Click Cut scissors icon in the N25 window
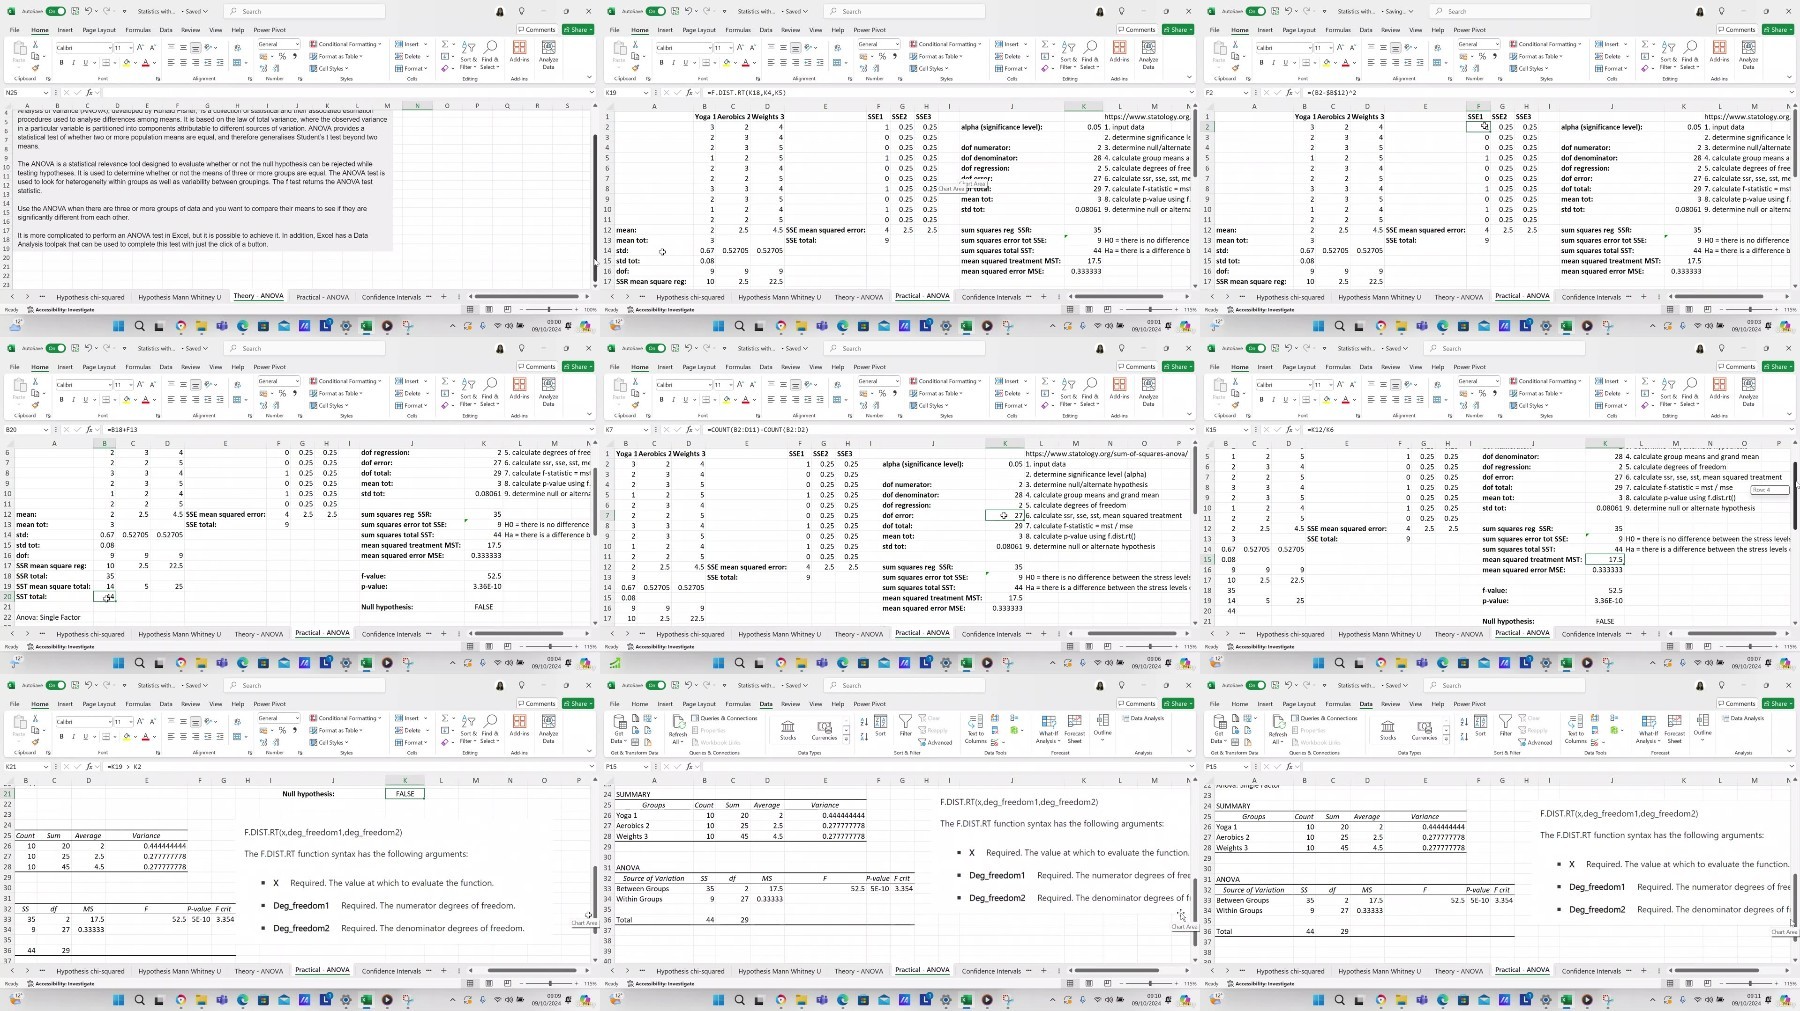Image resolution: width=1800 pixels, height=1011 pixels. [x=35, y=46]
